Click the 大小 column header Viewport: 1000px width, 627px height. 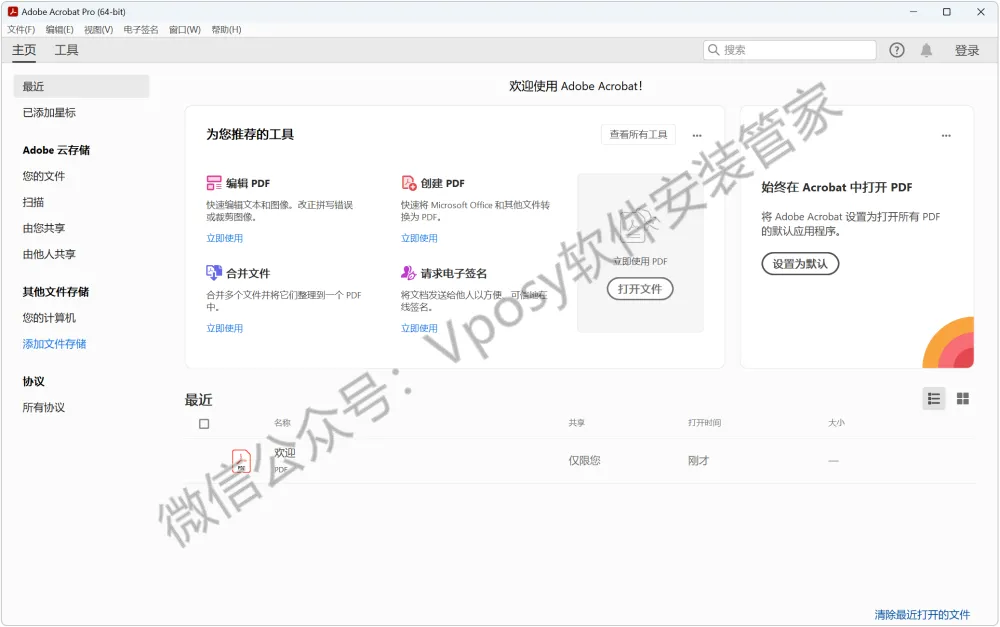pyautogui.click(x=836, y=422)
